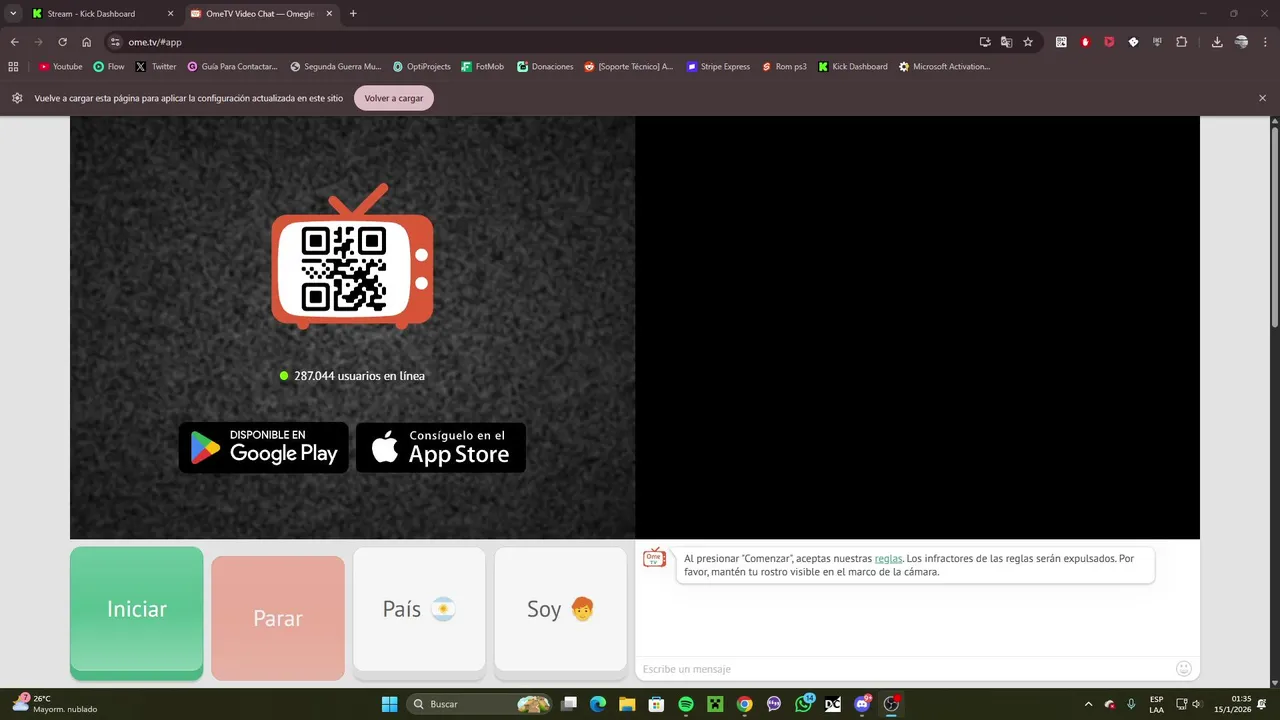Open the Soporte Técnico bookmark
This screenshot has height=720, width=1280.
tap(630, 67)
